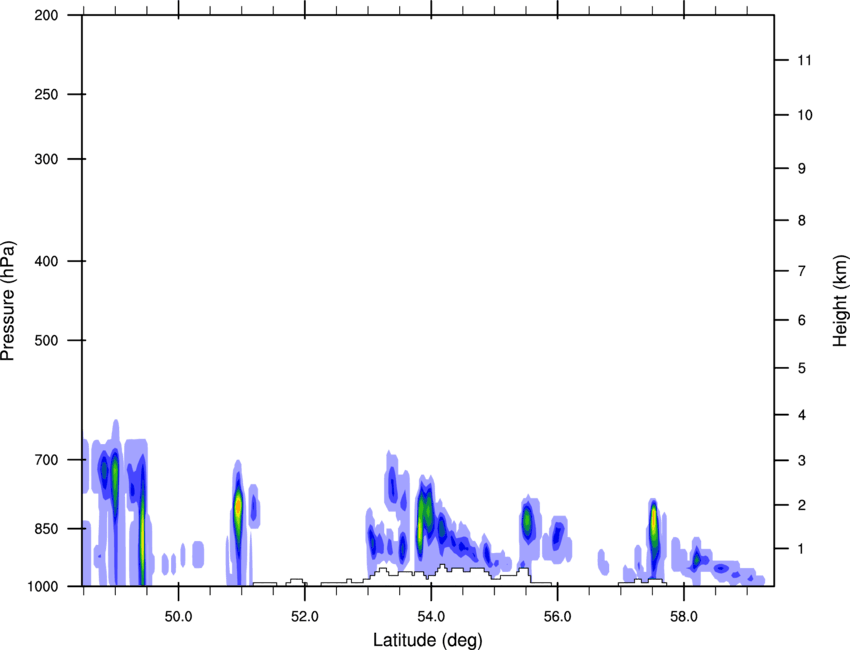The image size is (850, 650).
Task: Click the 9 km height label
Action: coord(802,169)
